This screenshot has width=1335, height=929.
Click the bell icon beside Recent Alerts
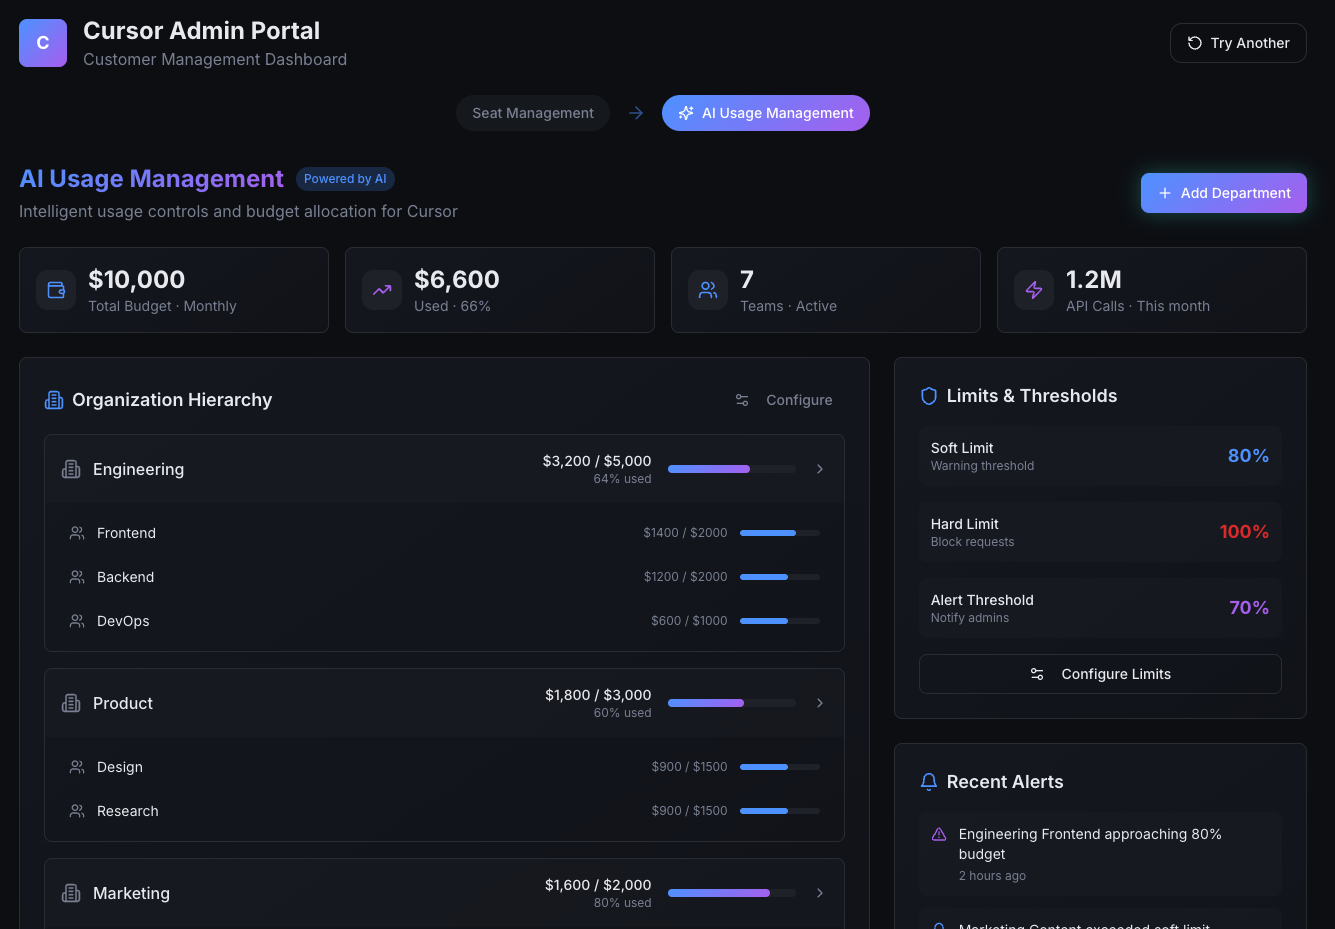(x=929, y=782)
